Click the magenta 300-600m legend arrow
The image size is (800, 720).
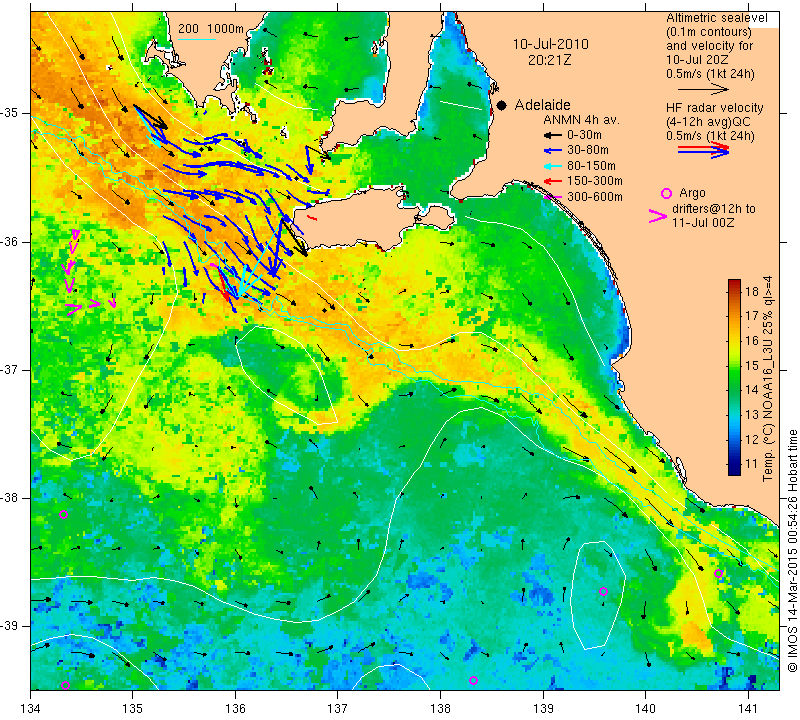point(553,196)
